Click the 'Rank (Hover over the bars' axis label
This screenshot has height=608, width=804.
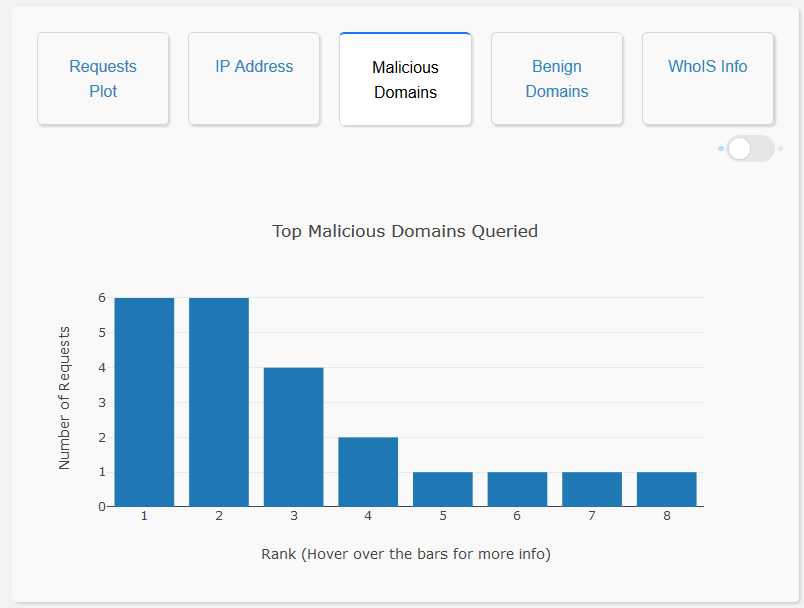tap(406, 554)
